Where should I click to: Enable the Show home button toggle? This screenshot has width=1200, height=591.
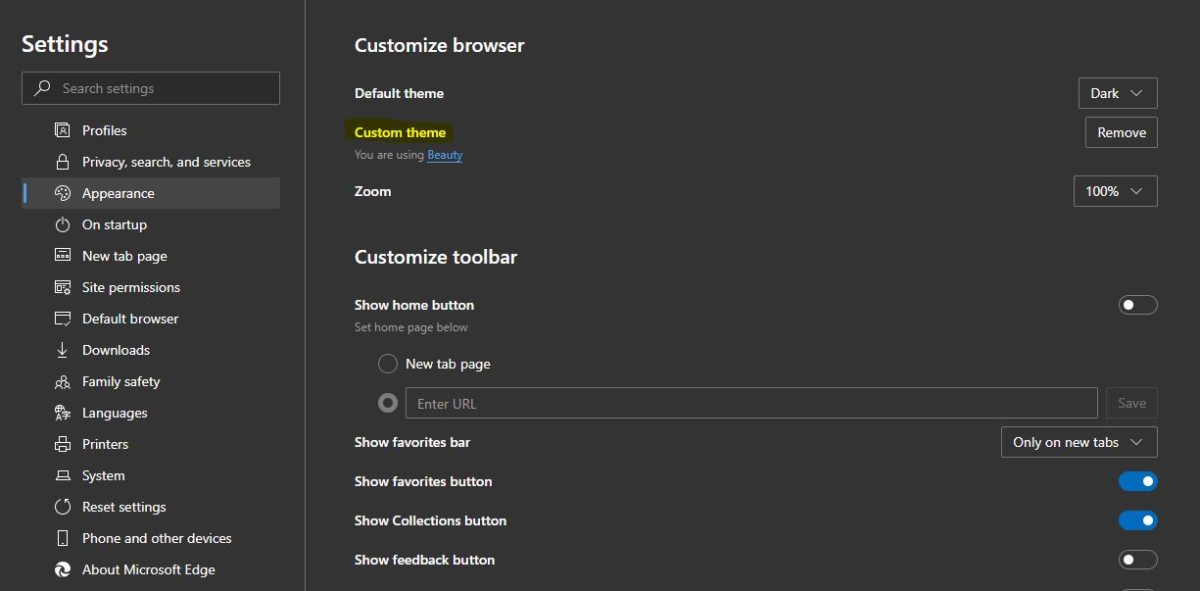[x=1138, y=304]
